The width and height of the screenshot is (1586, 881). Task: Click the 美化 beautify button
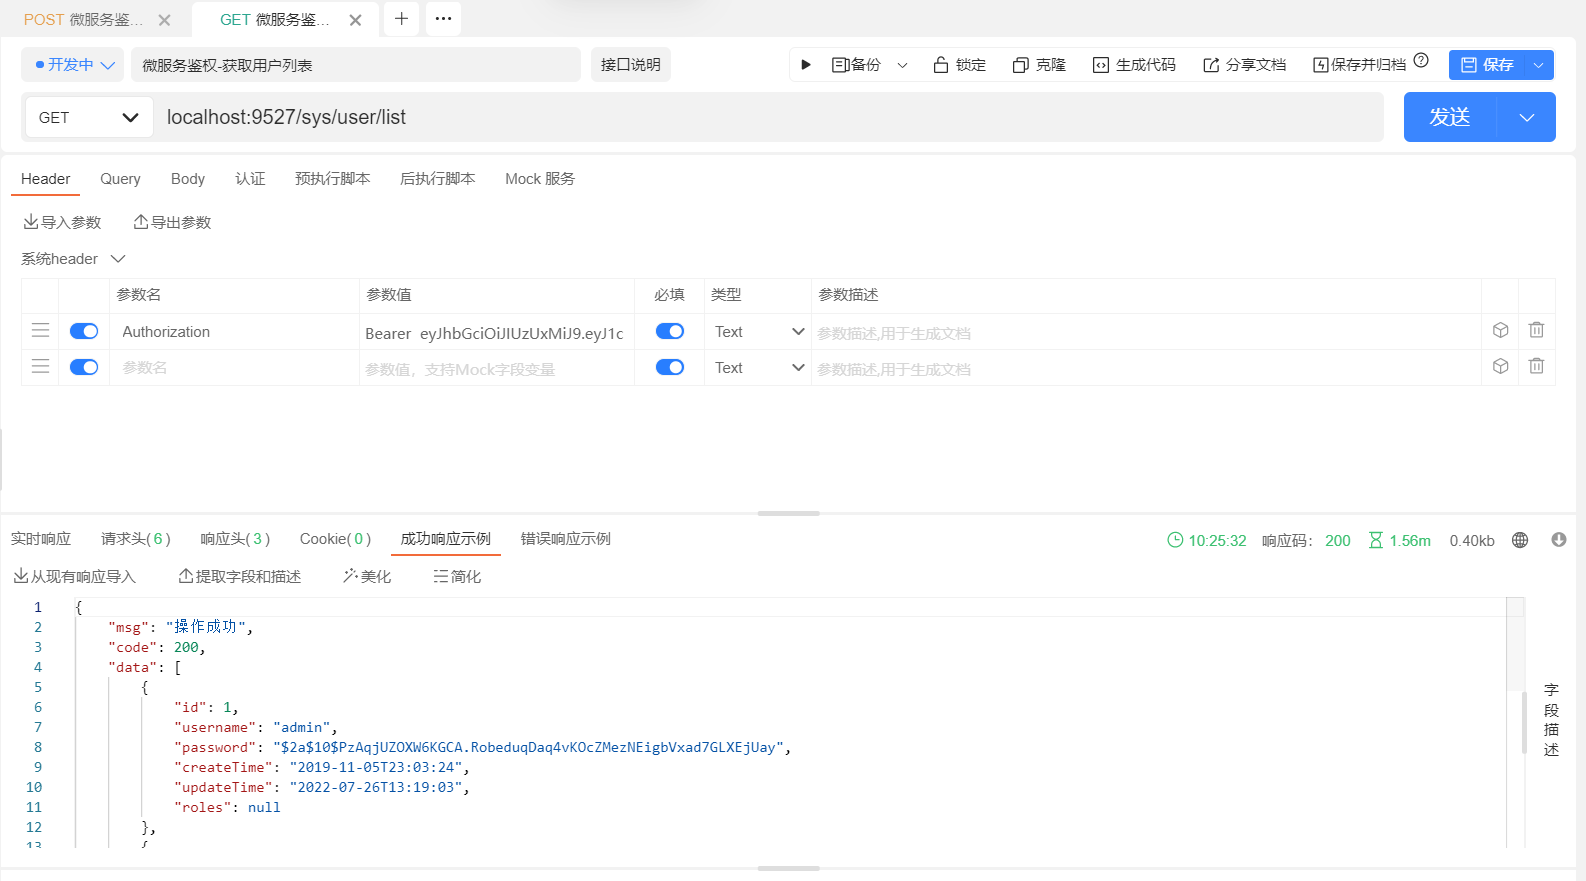(x=367, y=577)
